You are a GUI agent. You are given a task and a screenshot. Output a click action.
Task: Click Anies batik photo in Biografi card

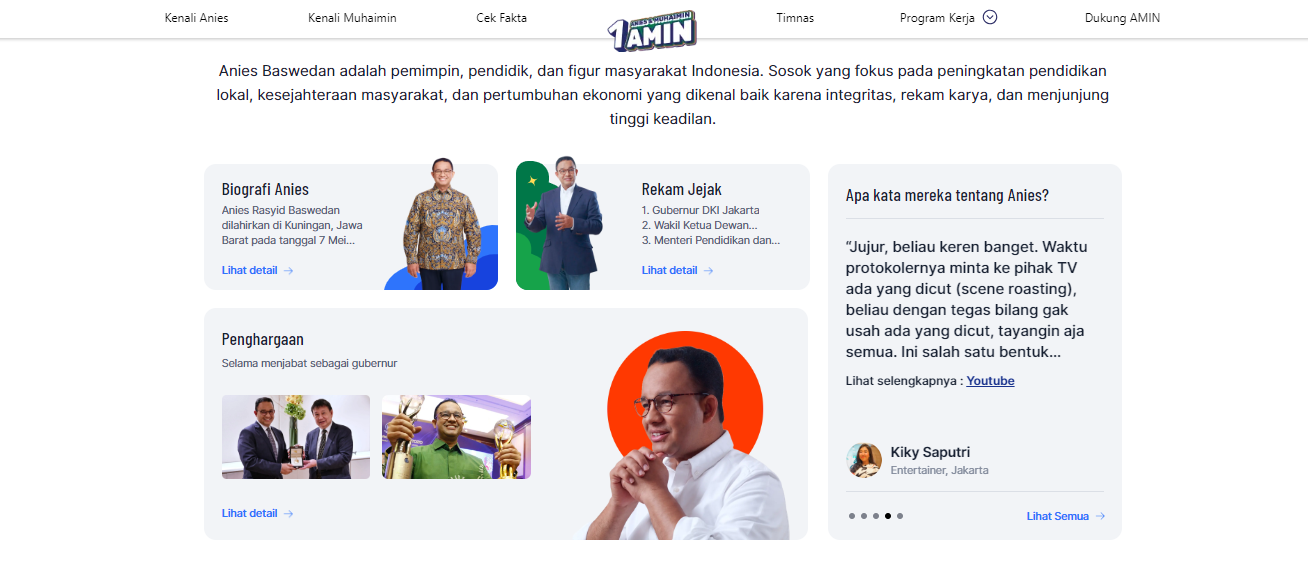442,224
